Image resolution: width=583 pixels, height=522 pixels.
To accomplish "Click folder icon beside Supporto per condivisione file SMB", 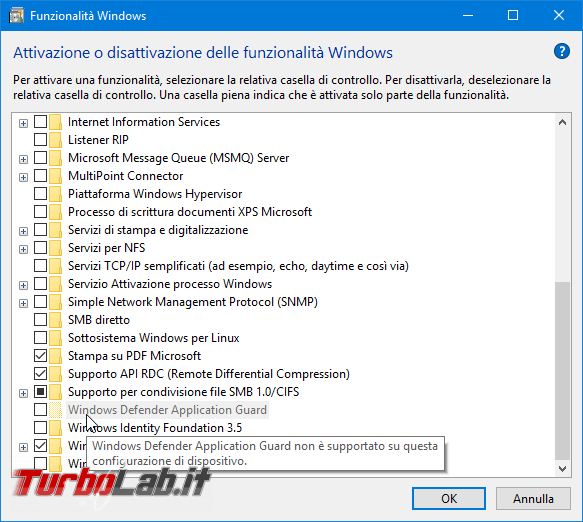I will (x=55, y=392).
